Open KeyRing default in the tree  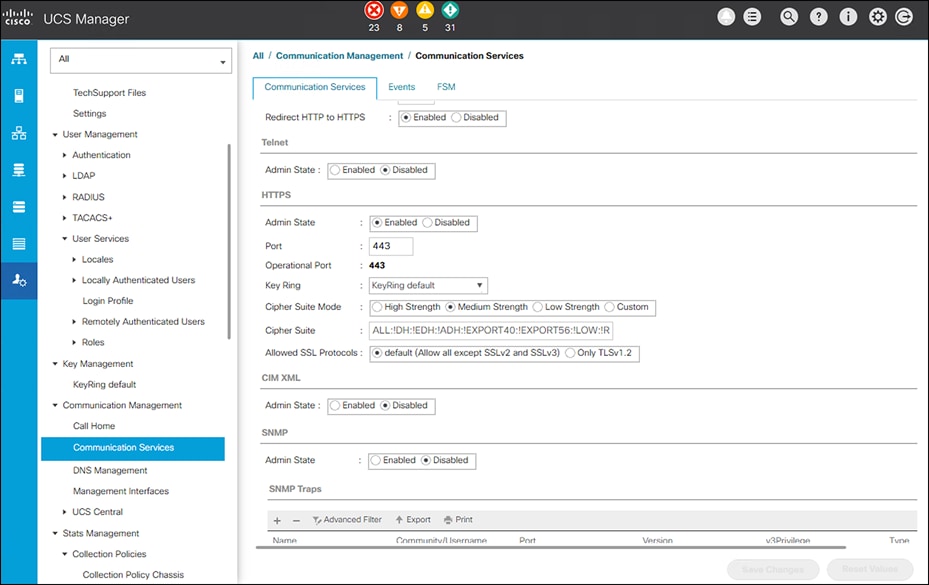coord(104,385)
